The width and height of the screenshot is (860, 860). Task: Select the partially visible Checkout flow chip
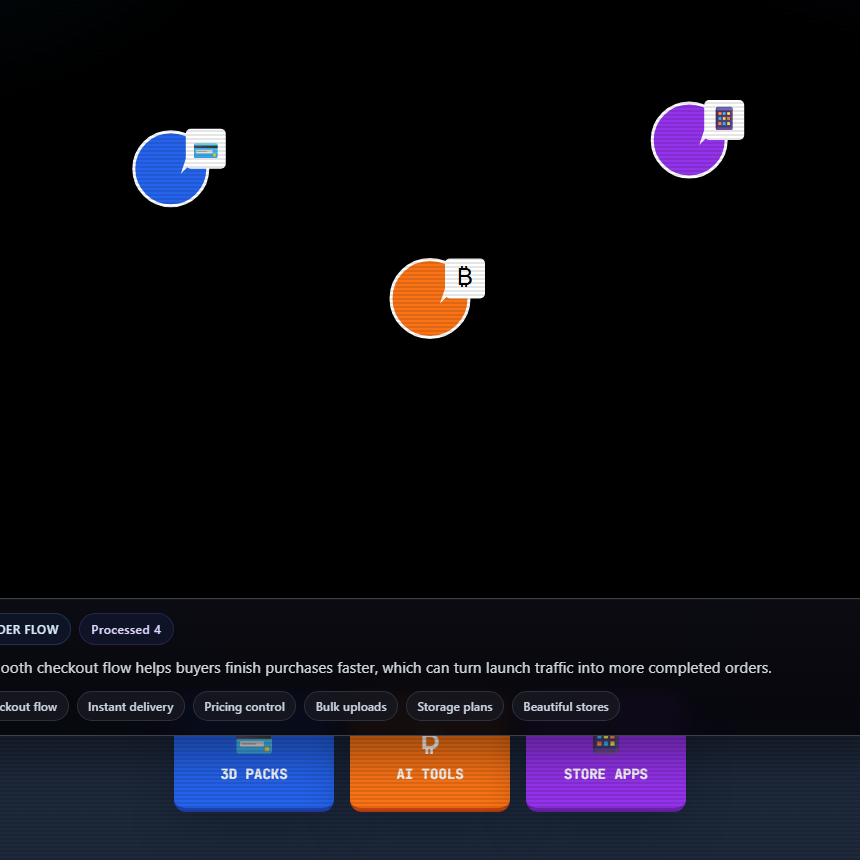pos(32,707)
